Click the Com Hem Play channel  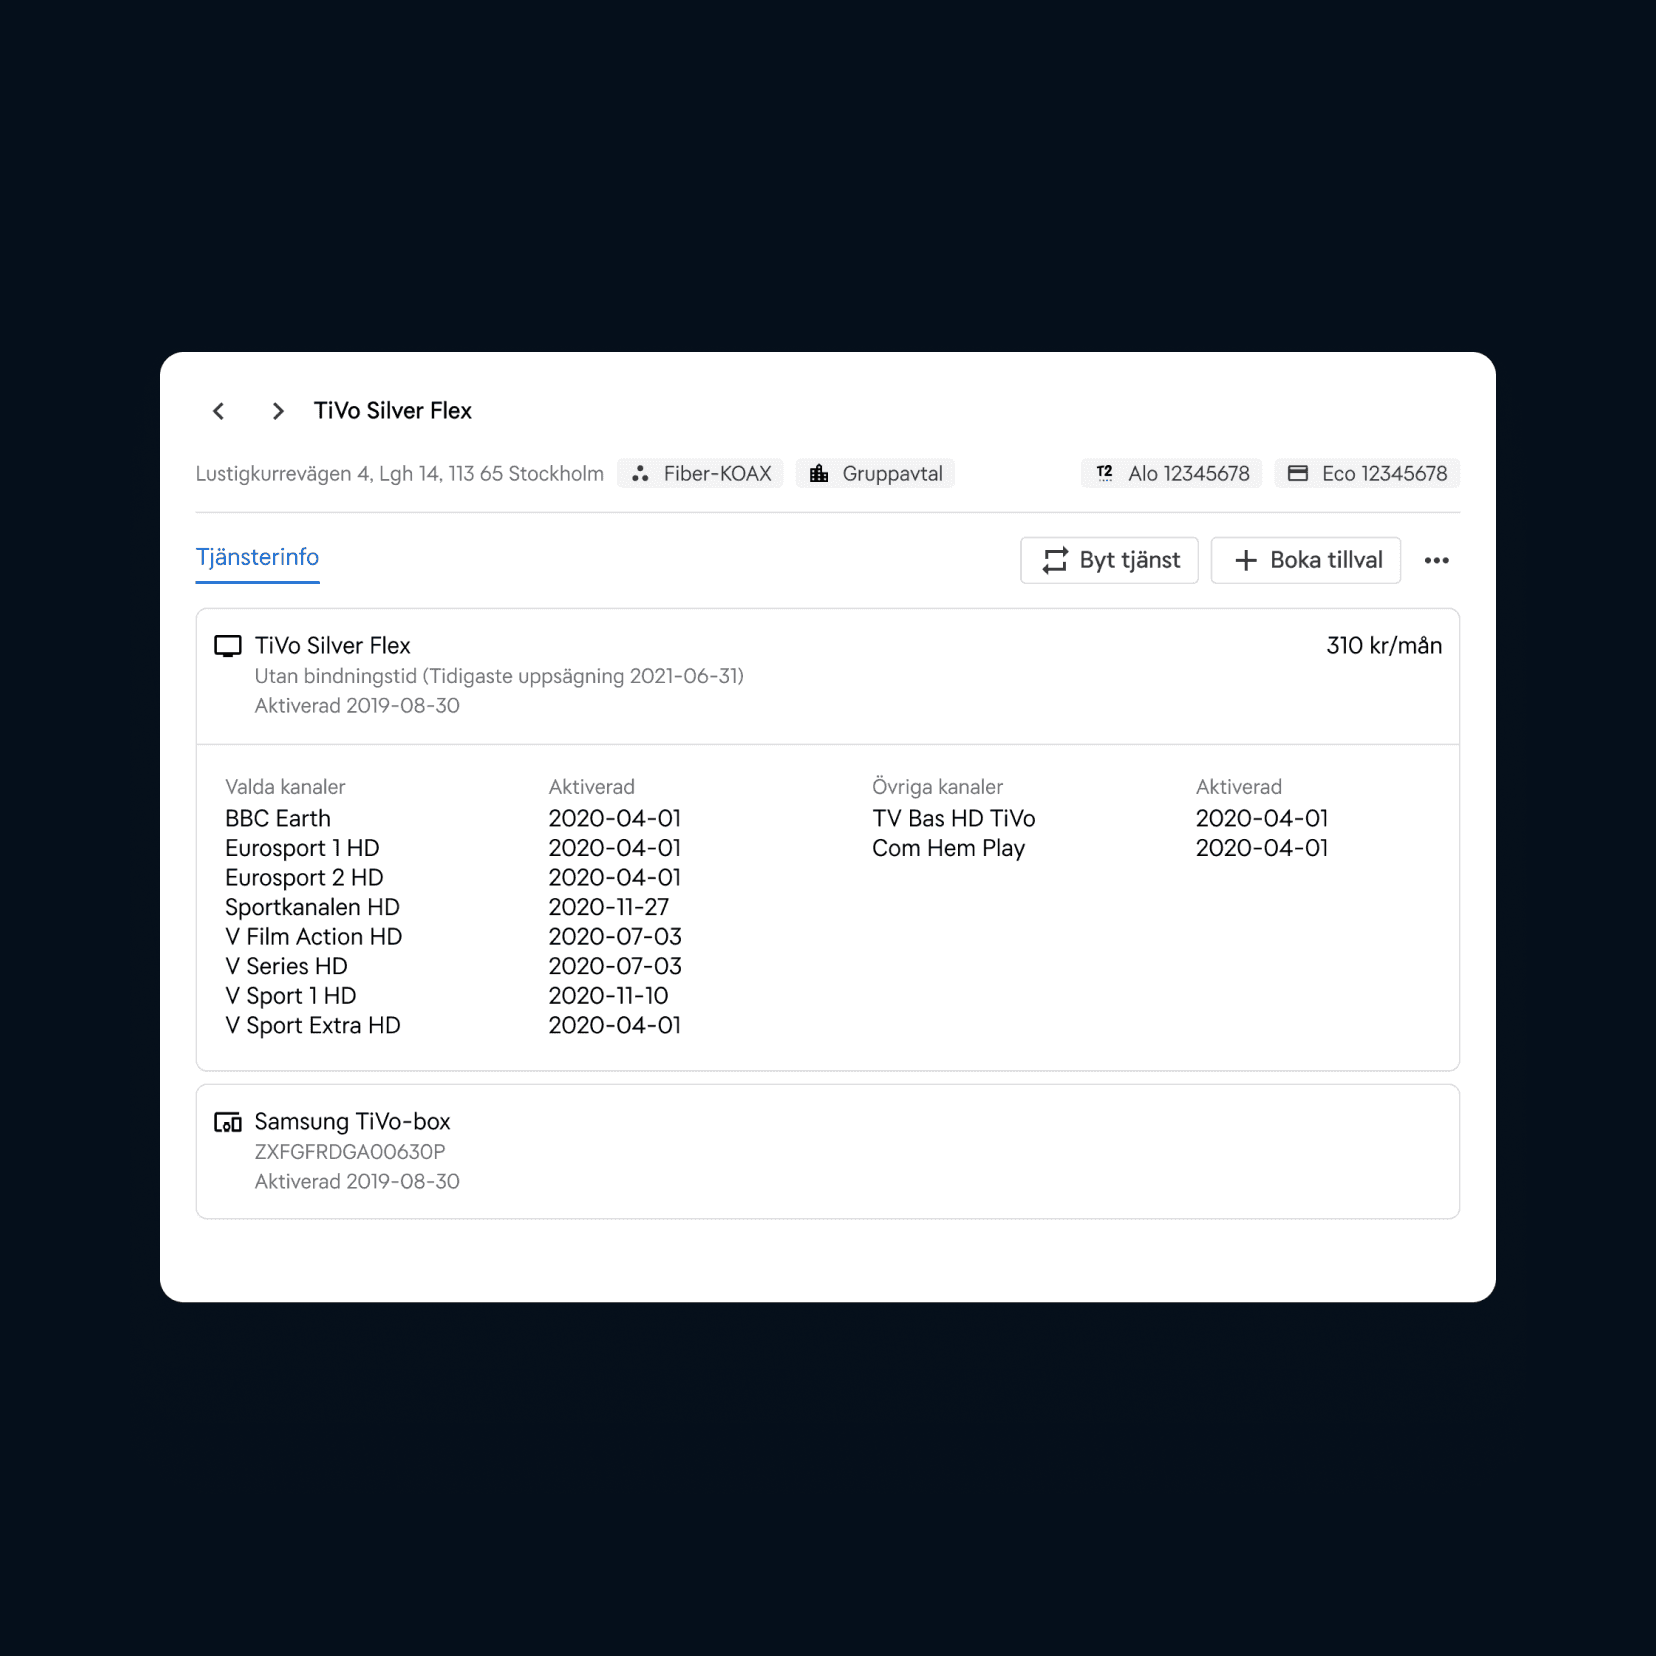(948, 848)
